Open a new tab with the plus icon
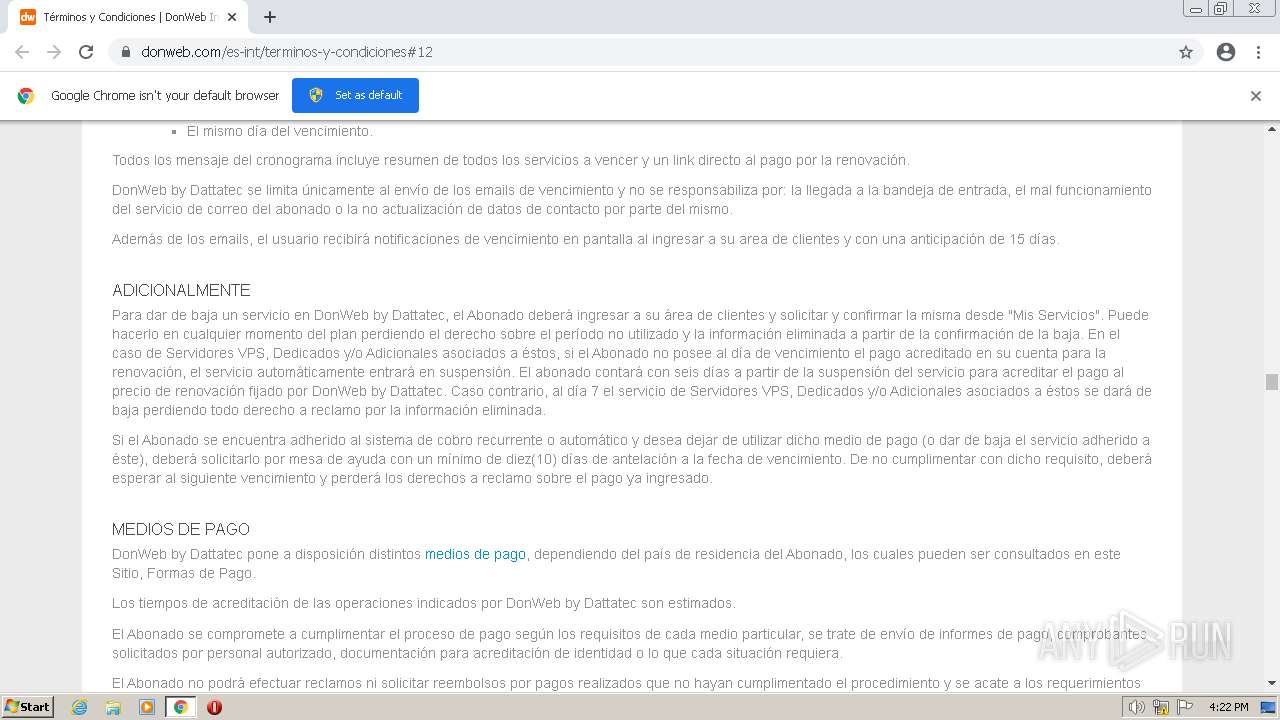 (270, 17)
